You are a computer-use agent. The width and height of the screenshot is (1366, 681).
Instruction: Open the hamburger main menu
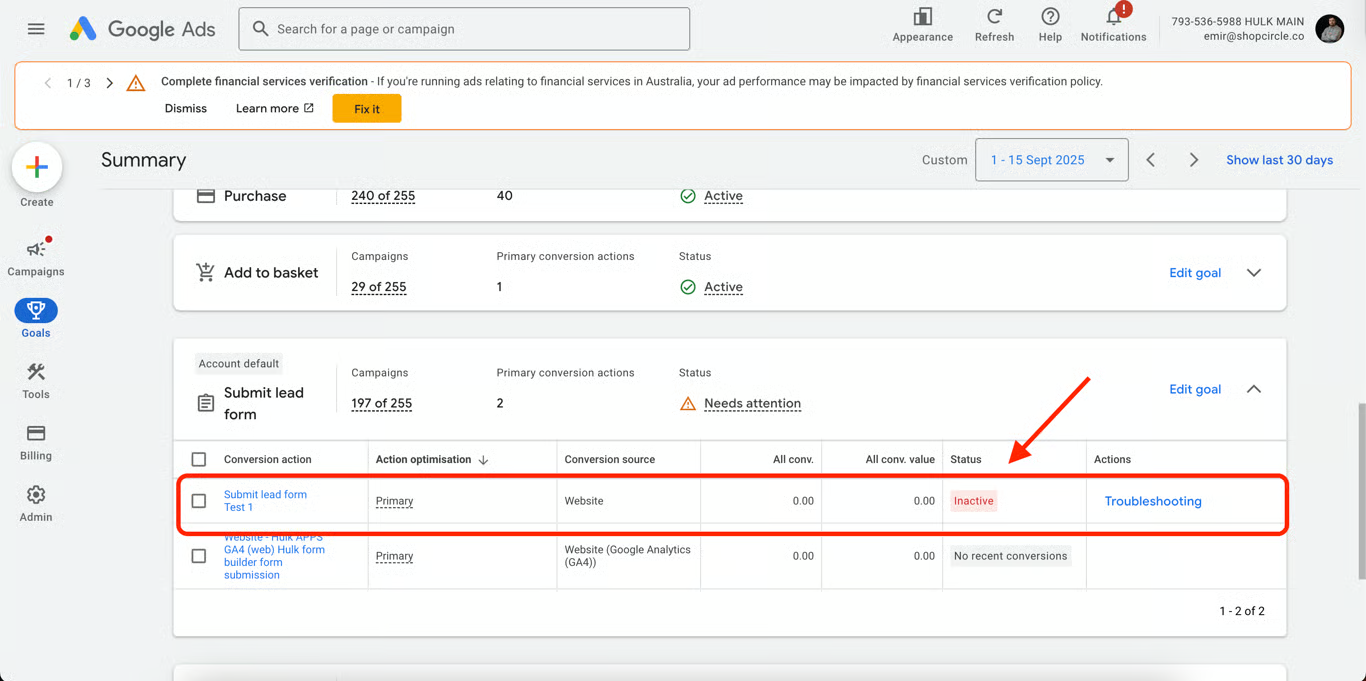click(x=36, y=29)
